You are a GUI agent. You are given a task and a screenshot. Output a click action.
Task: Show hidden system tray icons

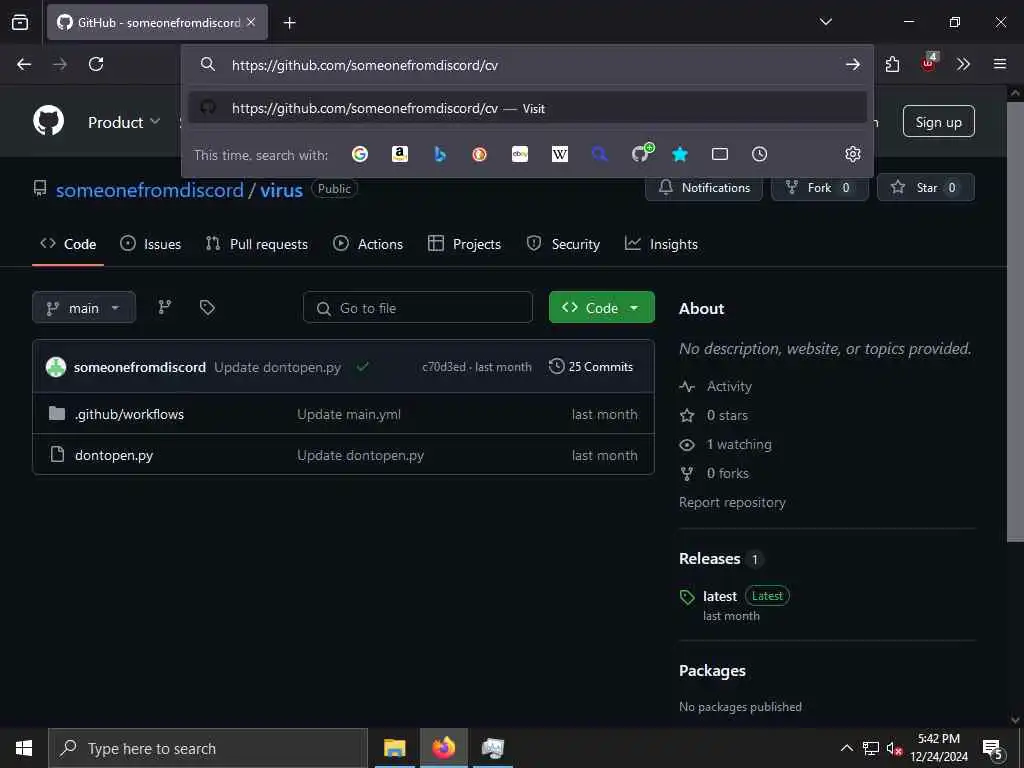pos(846,748)
